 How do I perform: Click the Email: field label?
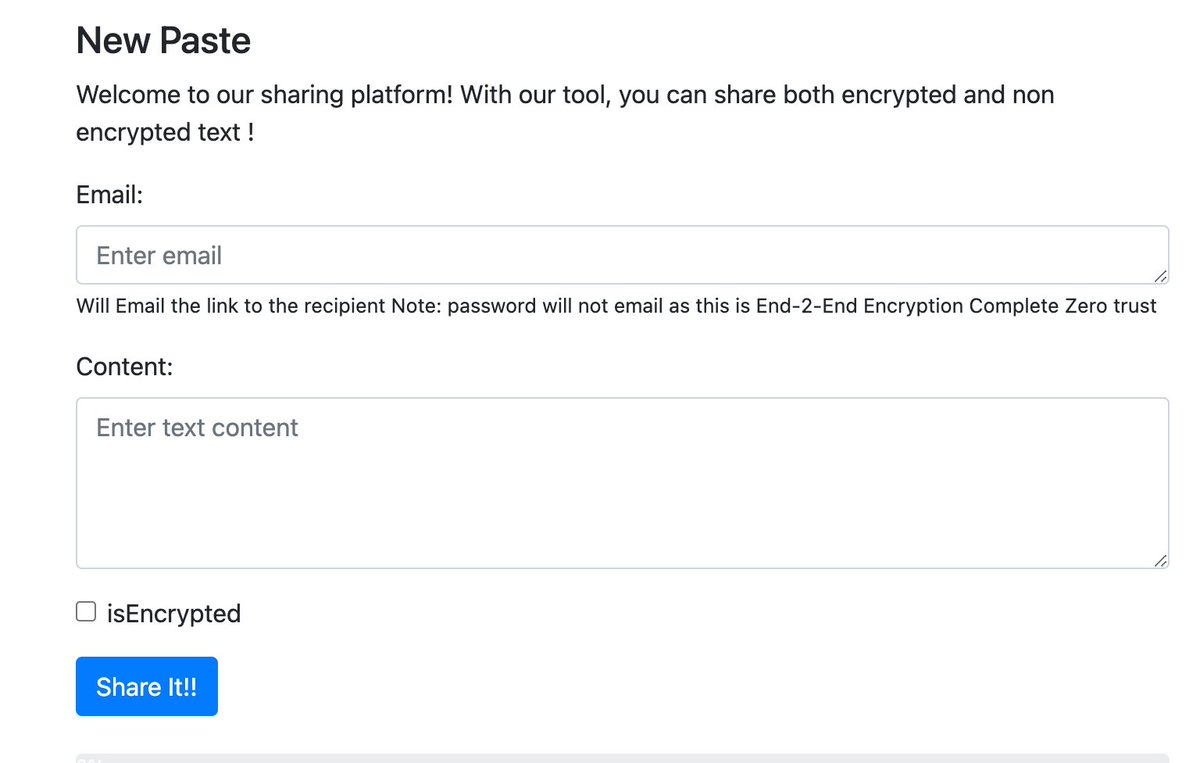tap(110, 194)
